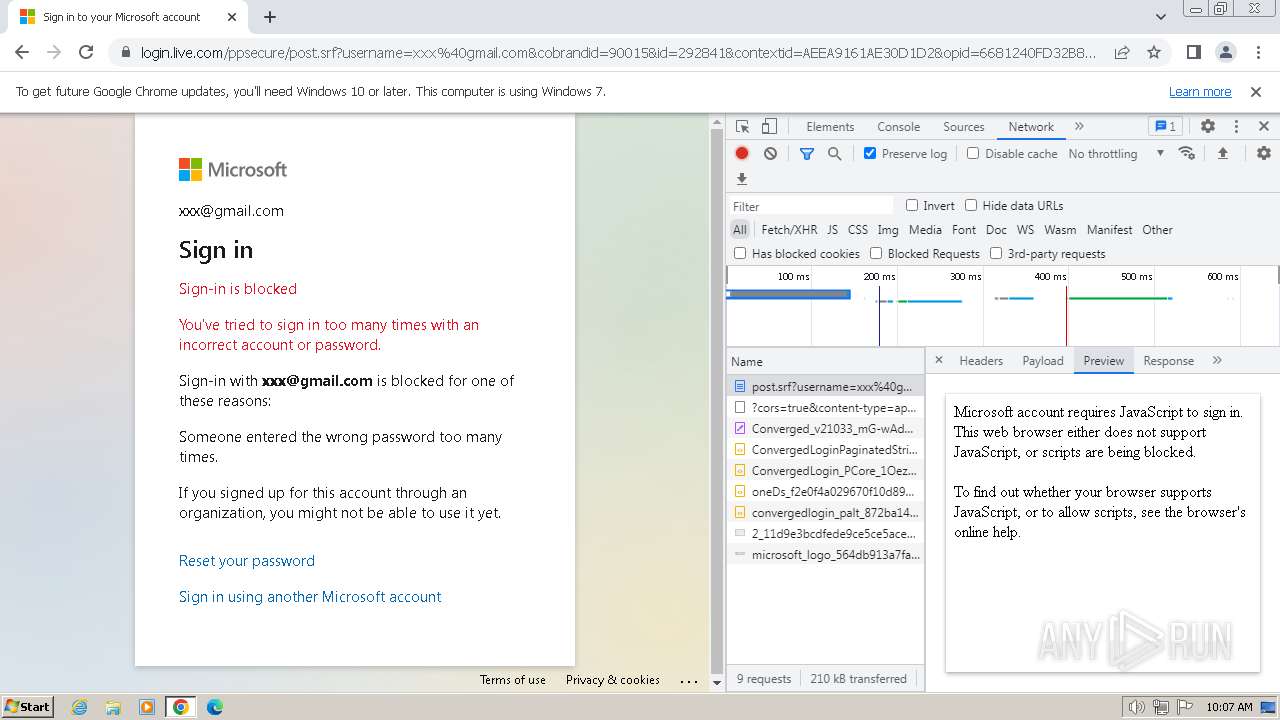Enable Disable cache checkbox
Image resolution: width=1280 pixels, height=720 pixels.
pos(973,153)
